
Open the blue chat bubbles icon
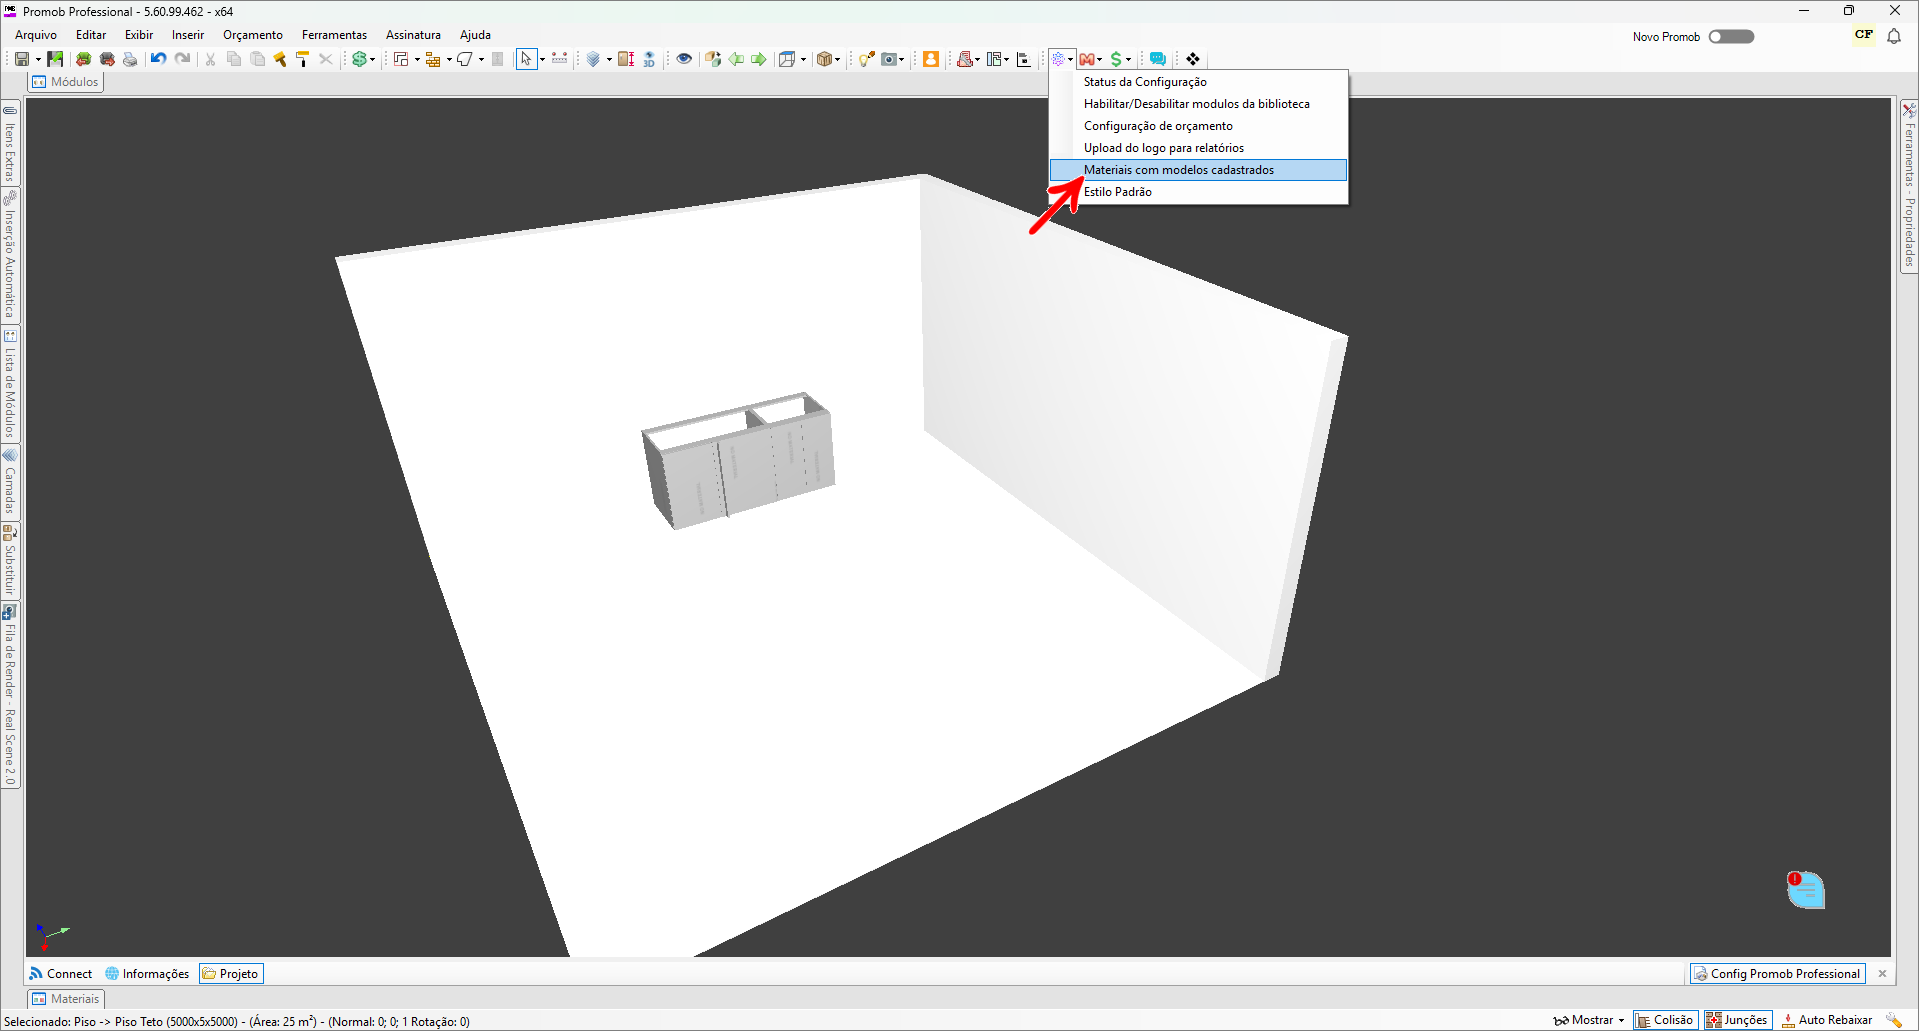(x=1158, y=59)
